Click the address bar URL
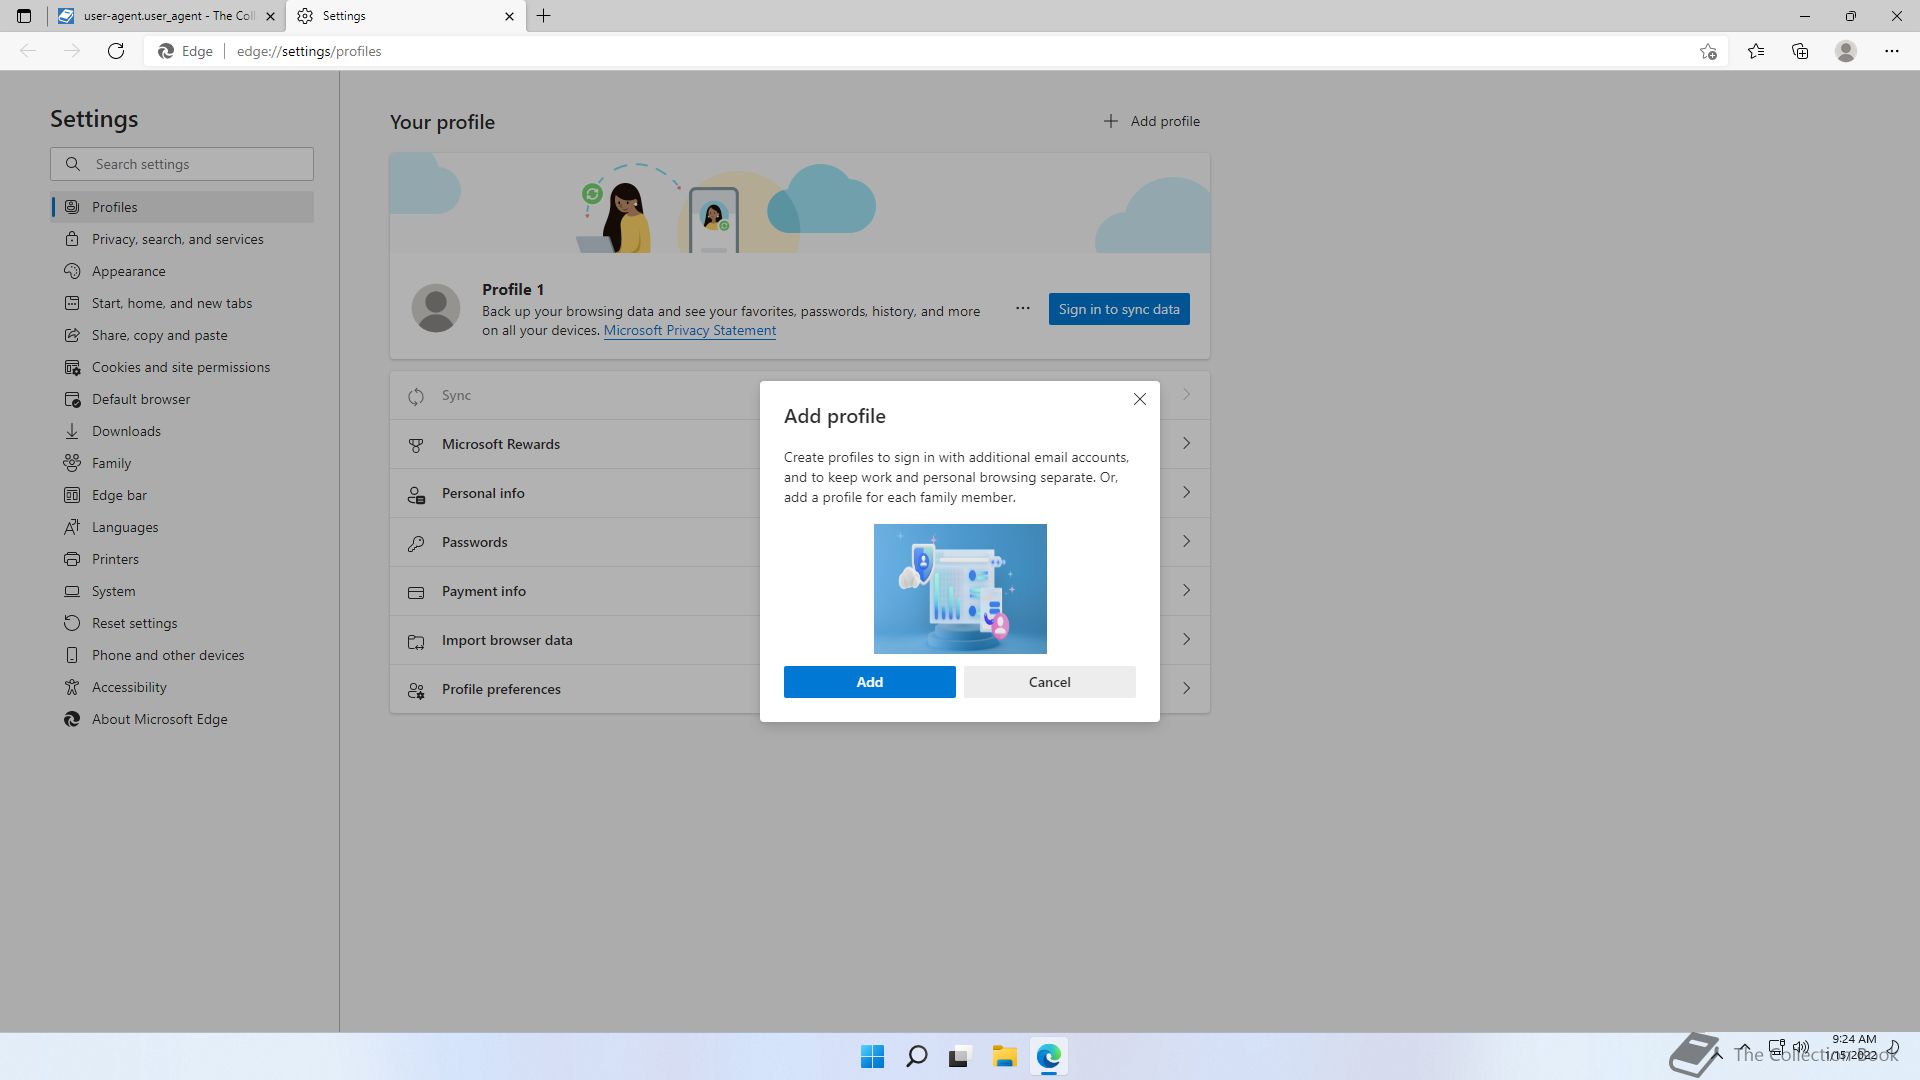1920x1080 pixels. click(x=309, y=51)
